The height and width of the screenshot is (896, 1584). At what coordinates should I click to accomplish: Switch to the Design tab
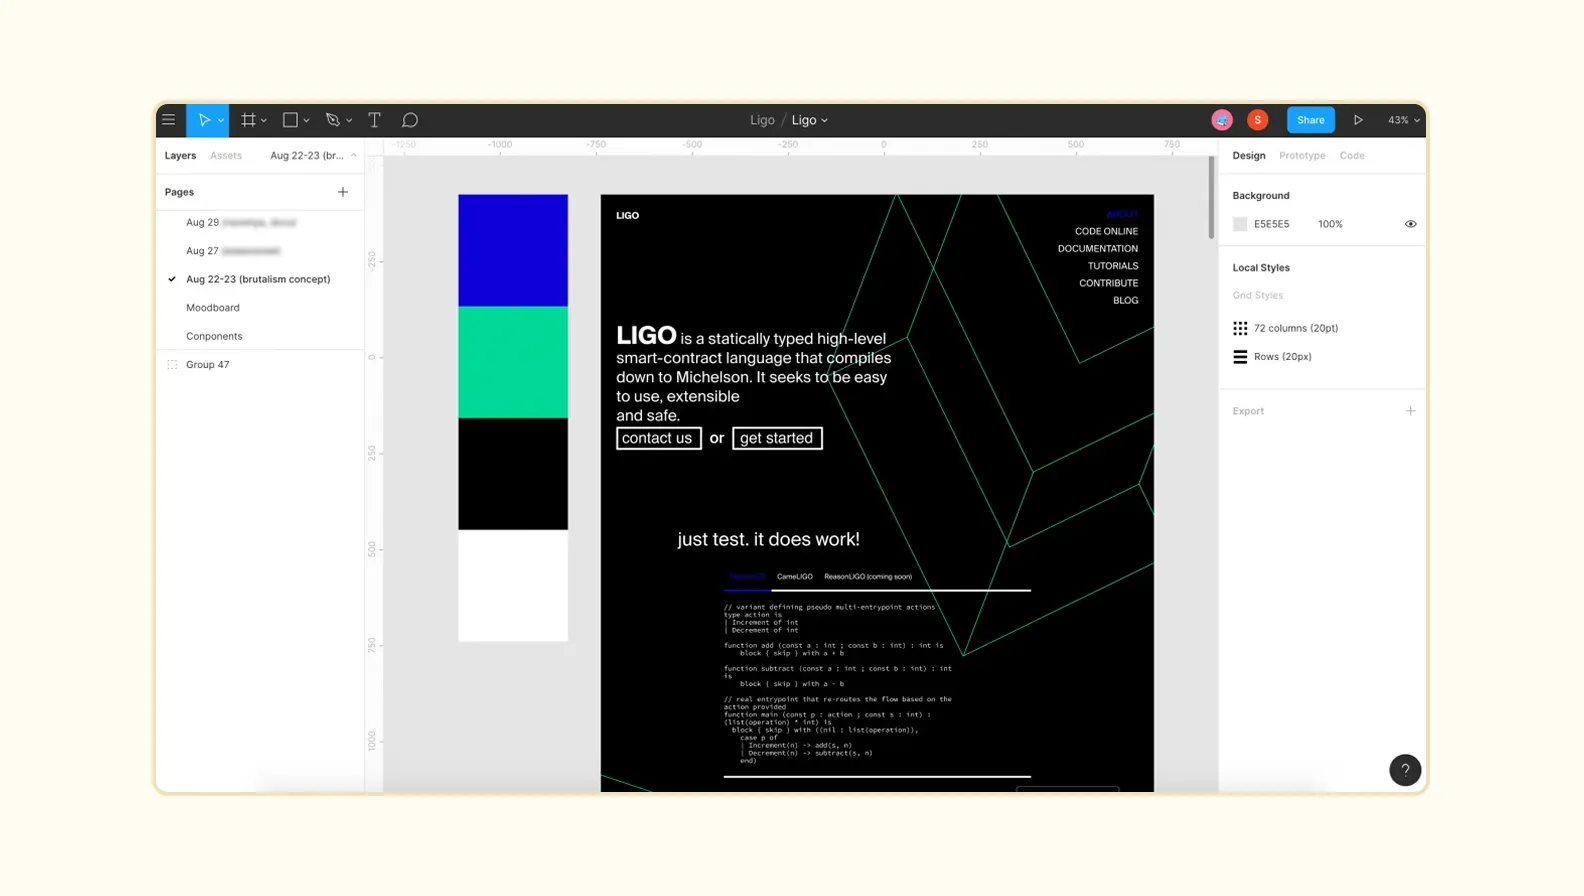pos(1248,156)
